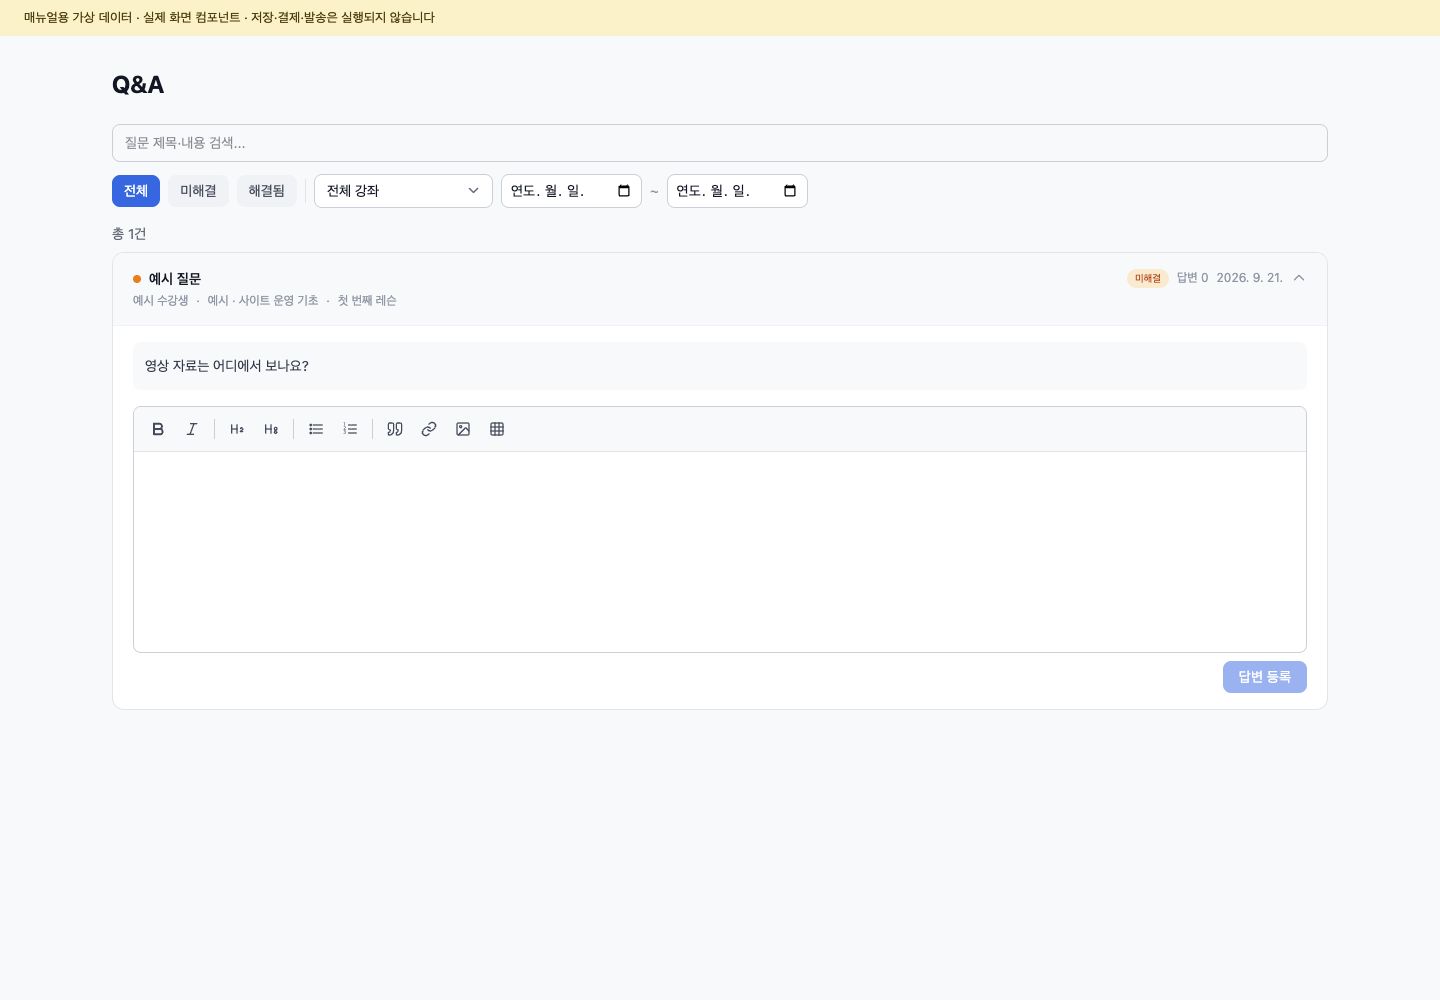Open the 전체 강좌 course dropdown
Image resolution: width=1440 pixels, height=1000 pixels.
pyautogui.click(x=403, y=191)
